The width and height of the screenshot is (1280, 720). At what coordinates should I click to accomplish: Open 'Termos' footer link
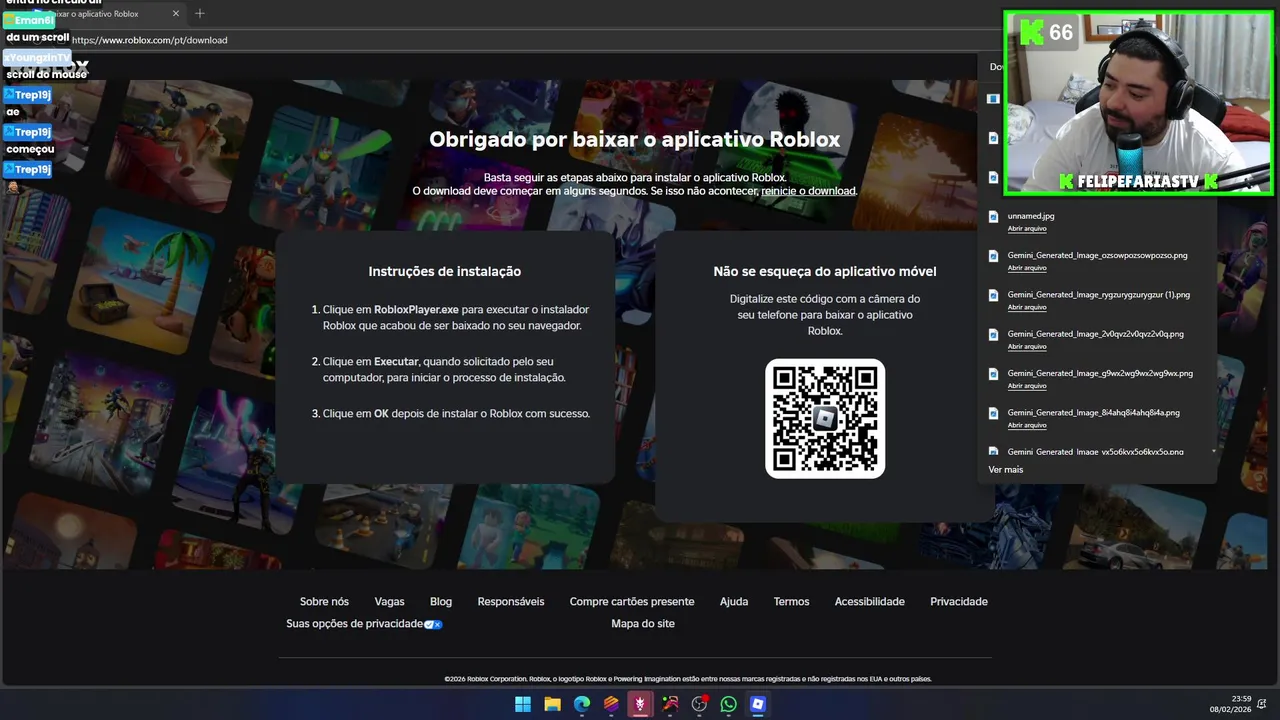point(791,602)
